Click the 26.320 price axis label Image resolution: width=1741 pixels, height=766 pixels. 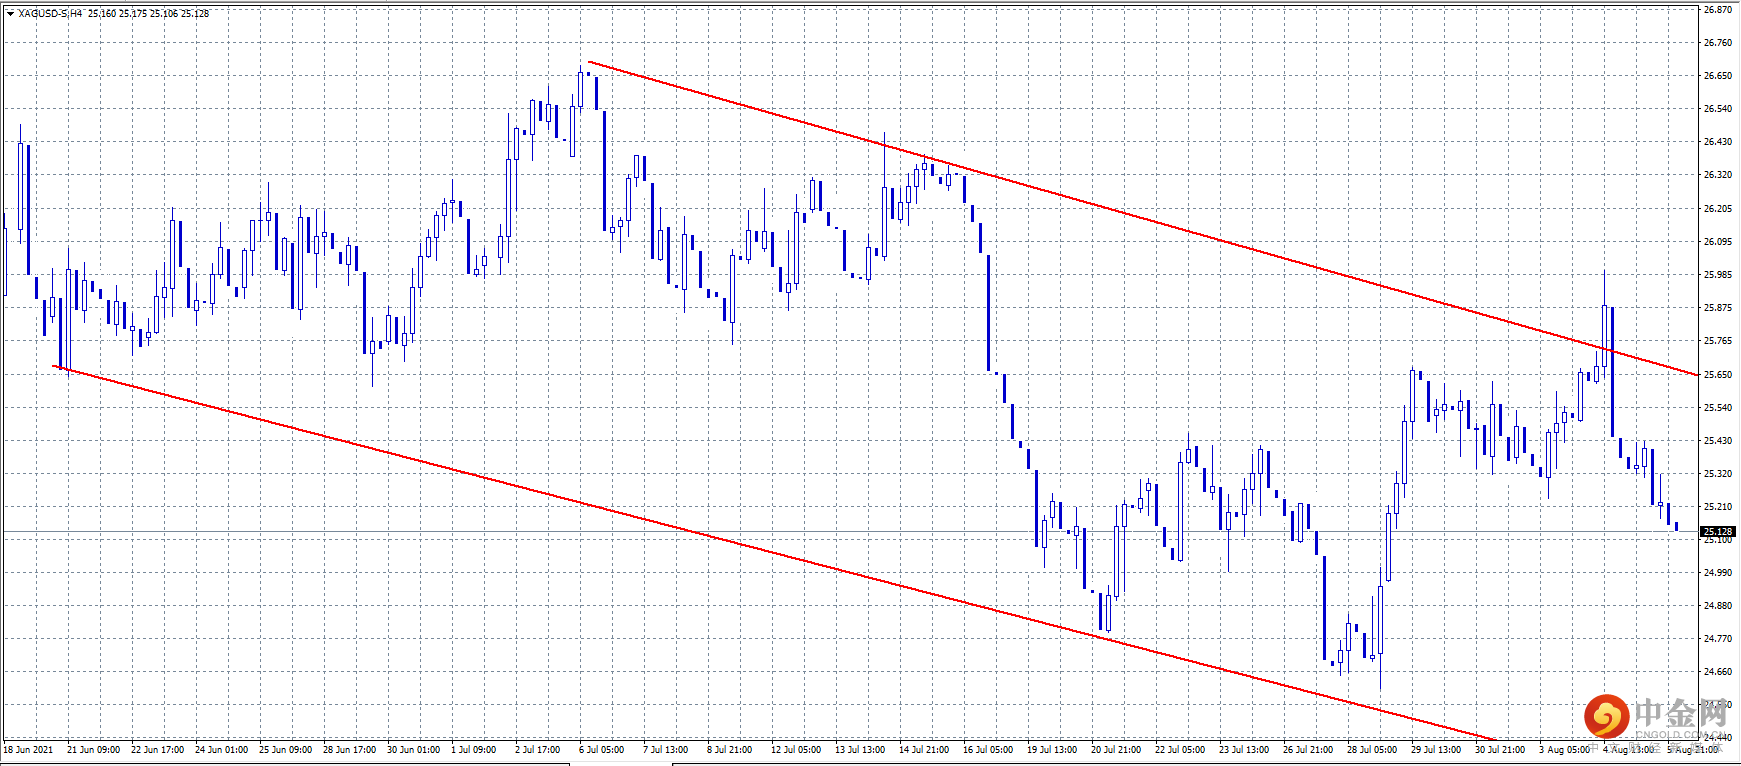tap(1718, 175)
